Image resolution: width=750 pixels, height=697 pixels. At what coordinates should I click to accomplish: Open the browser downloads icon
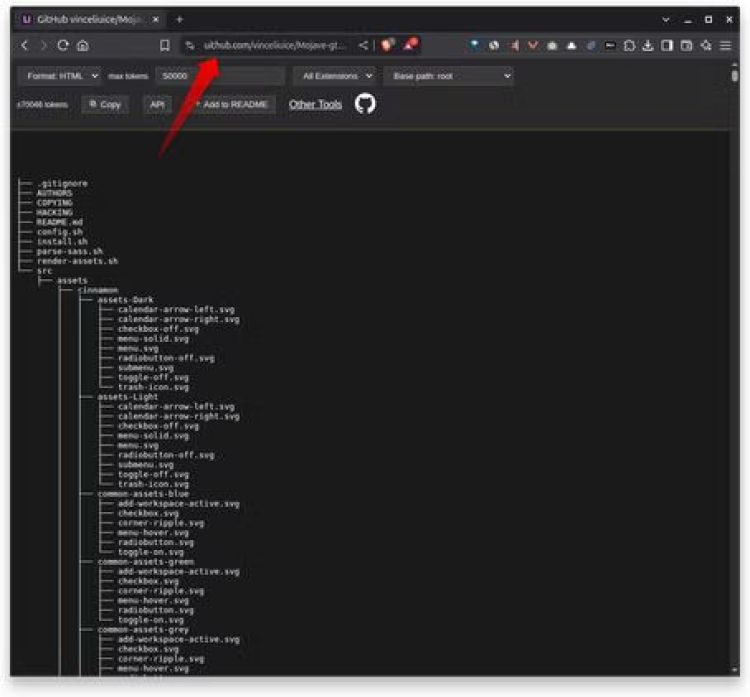(648, 45)
